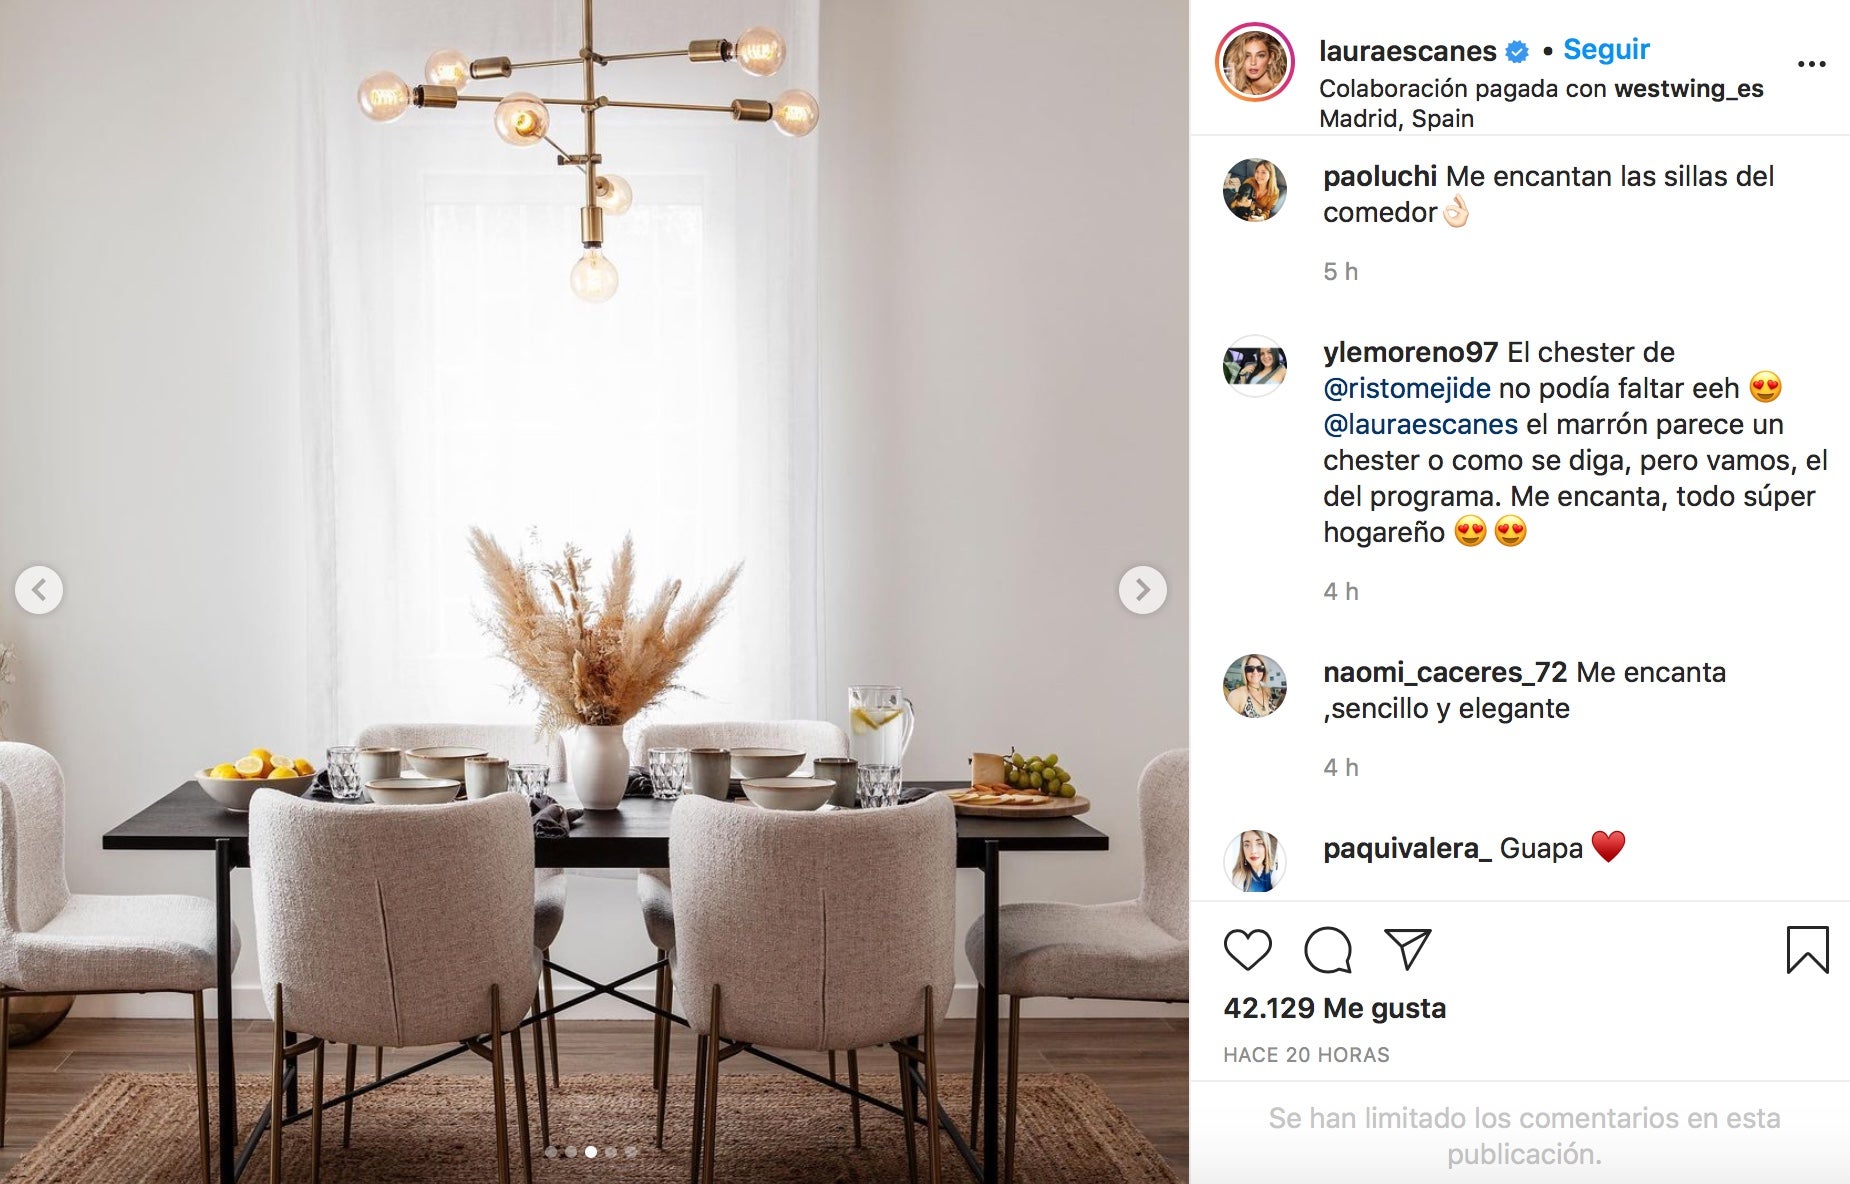
Task: Save the post with the bookmark icon
Action: click(x=1807, y=949)
